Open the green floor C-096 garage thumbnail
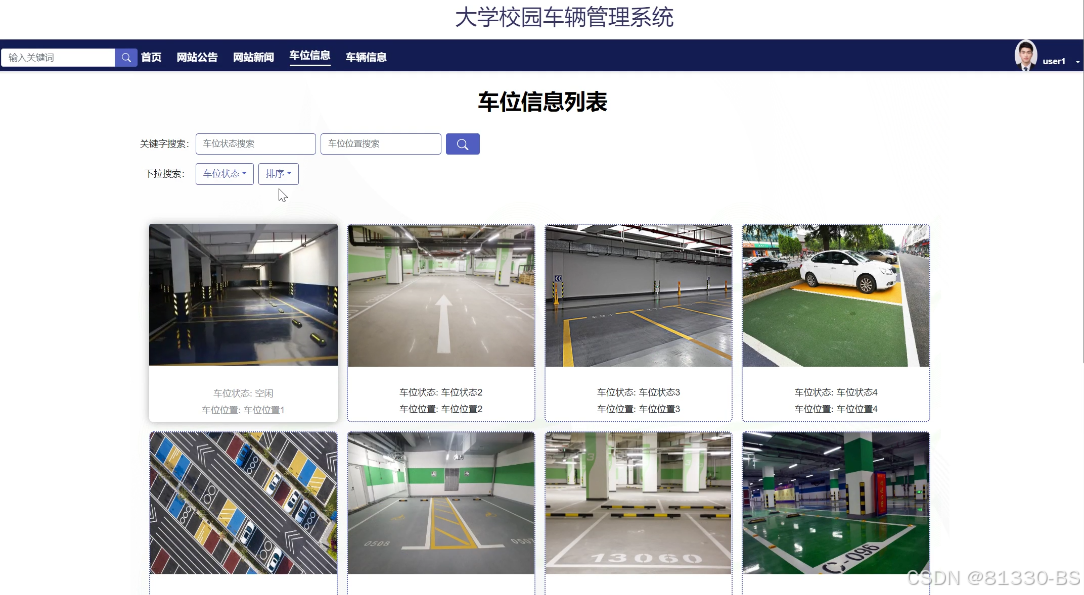This screenshot has width=1084, height=595. tap(836, 503)
